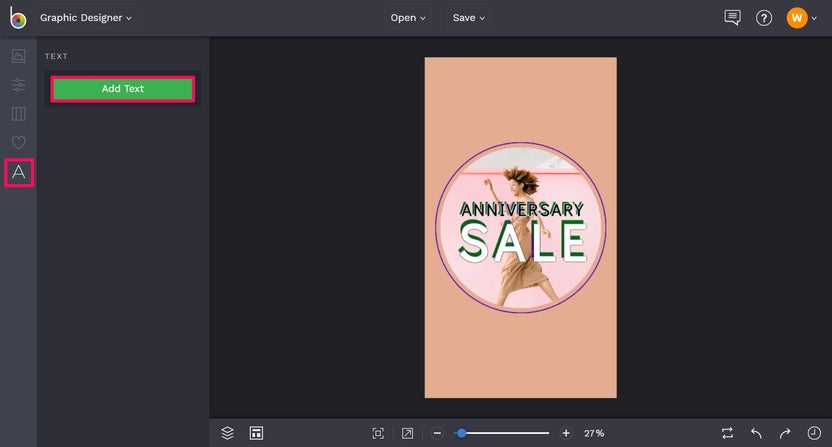This screenshot has height=447, width=832.
Task: Open the Graphics heart sidebar tab
Action: [19, 142]
